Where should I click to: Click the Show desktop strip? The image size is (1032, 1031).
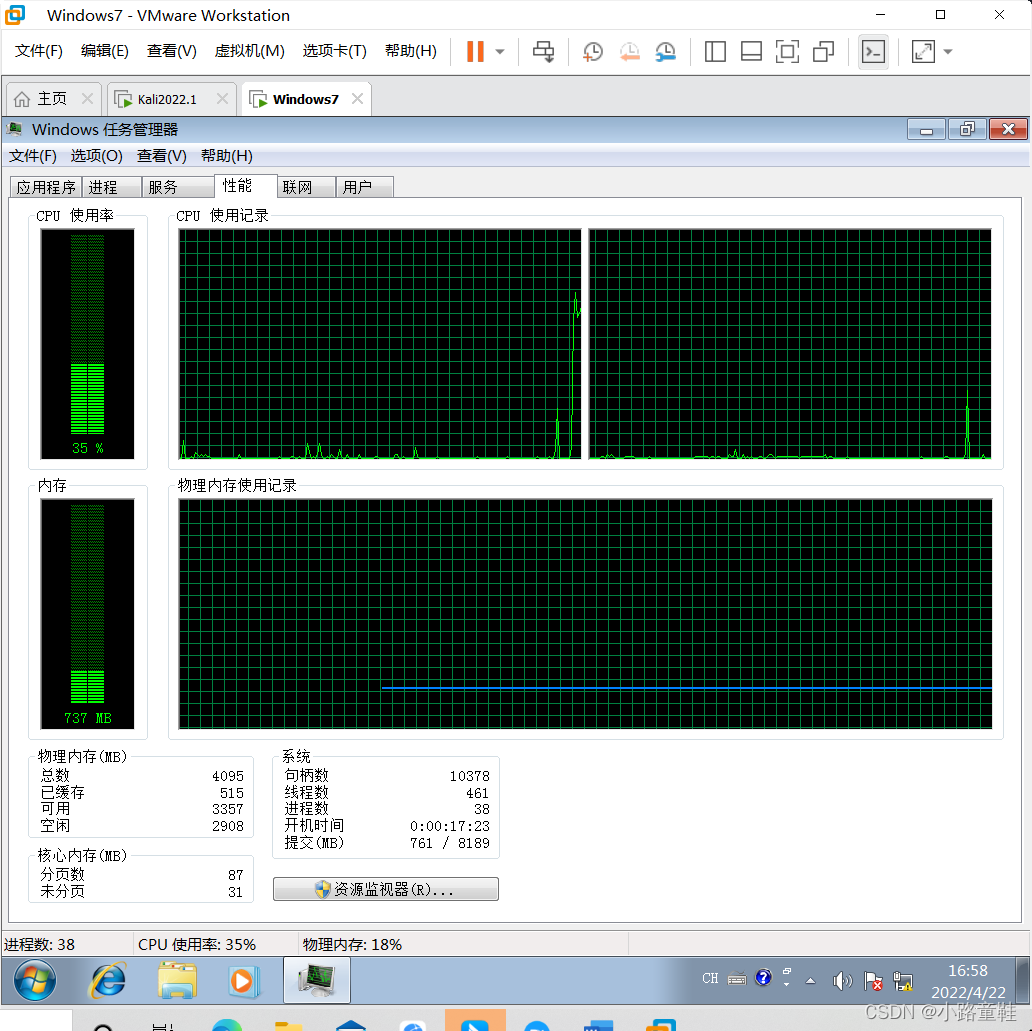coord(1023,981)
